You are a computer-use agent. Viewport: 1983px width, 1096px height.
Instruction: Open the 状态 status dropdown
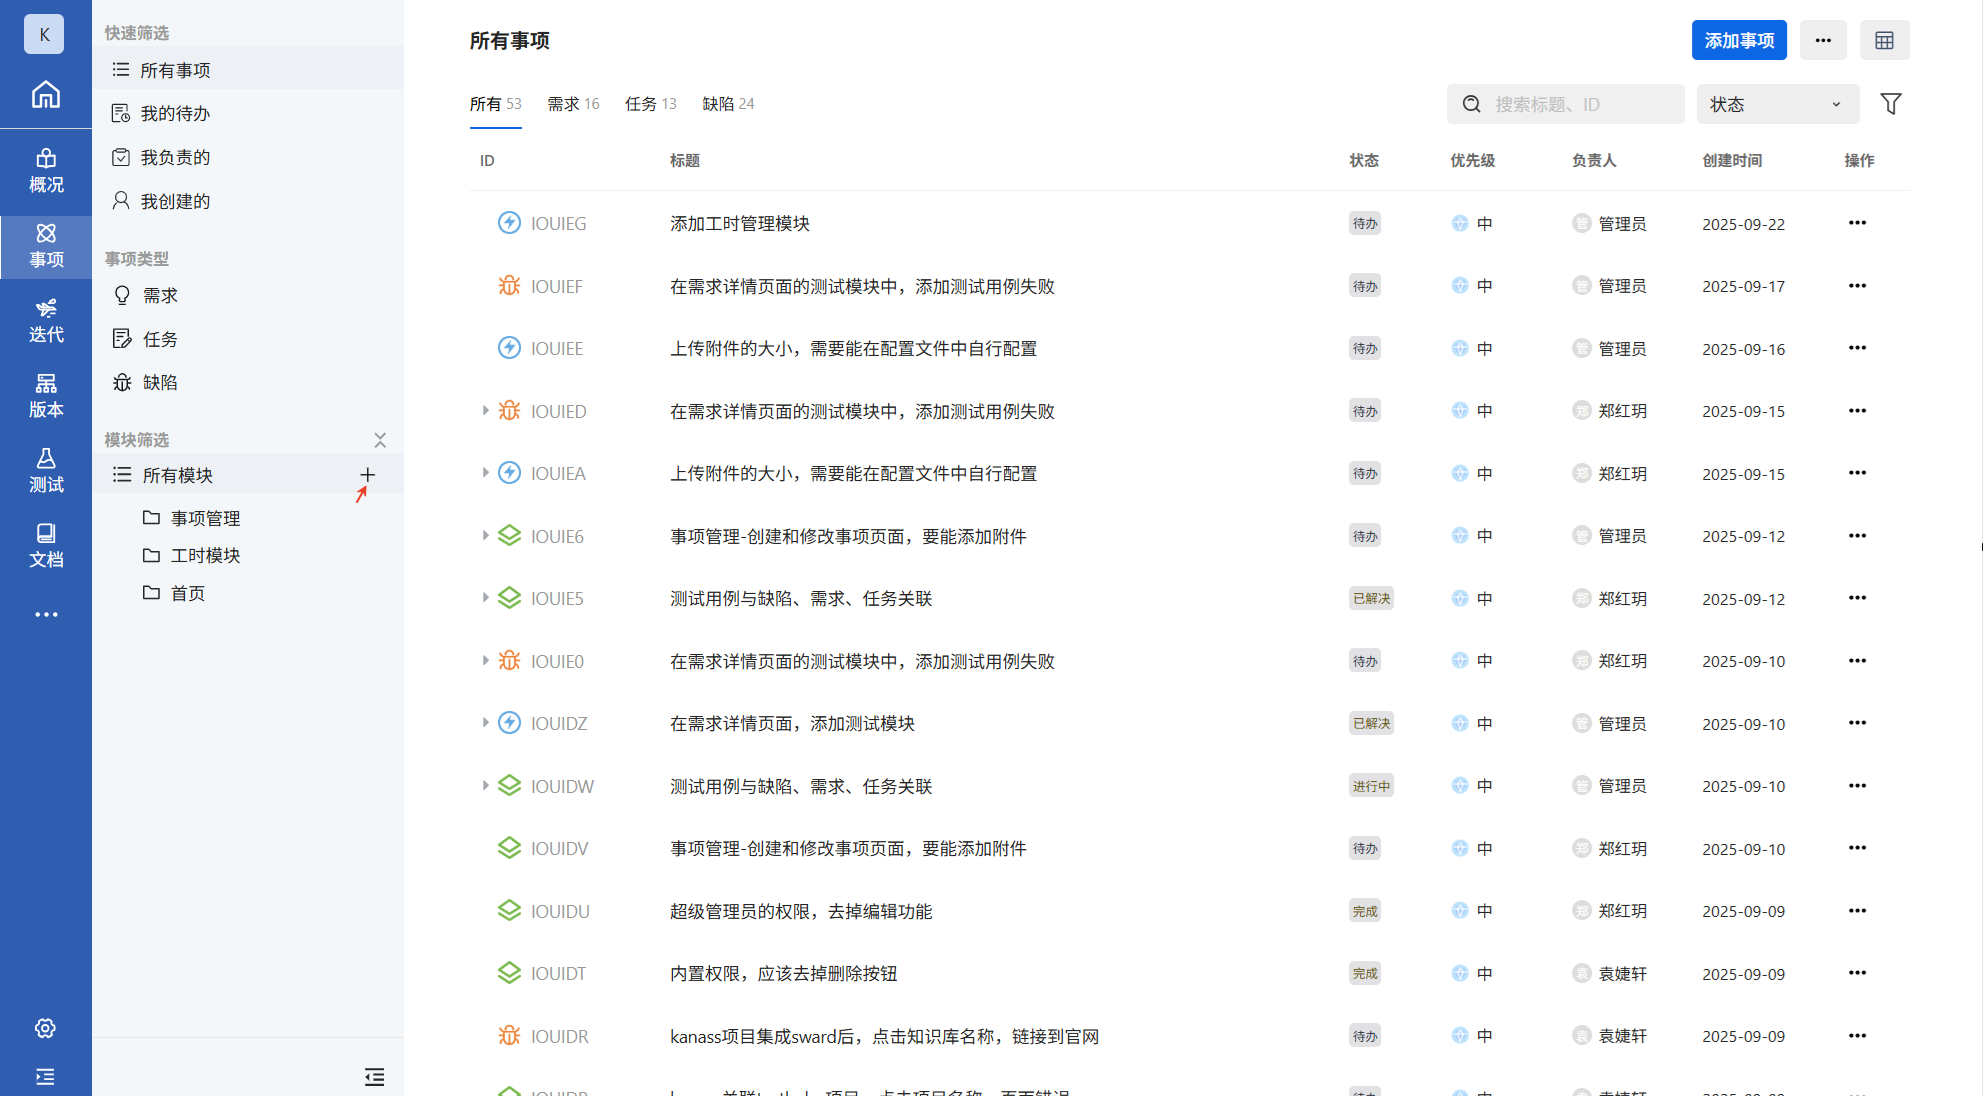1777,104
